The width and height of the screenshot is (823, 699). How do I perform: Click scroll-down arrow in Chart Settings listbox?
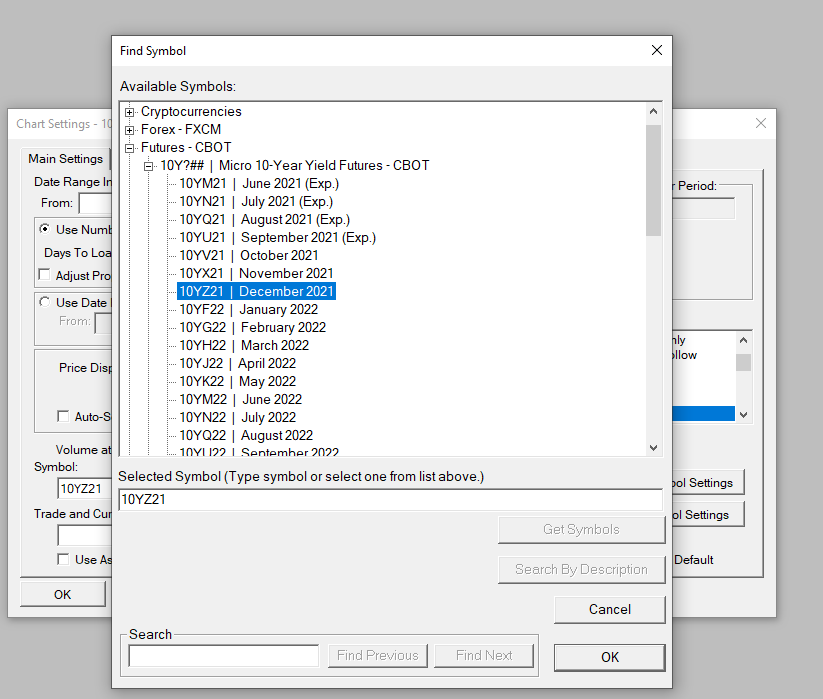click(743, 415)
